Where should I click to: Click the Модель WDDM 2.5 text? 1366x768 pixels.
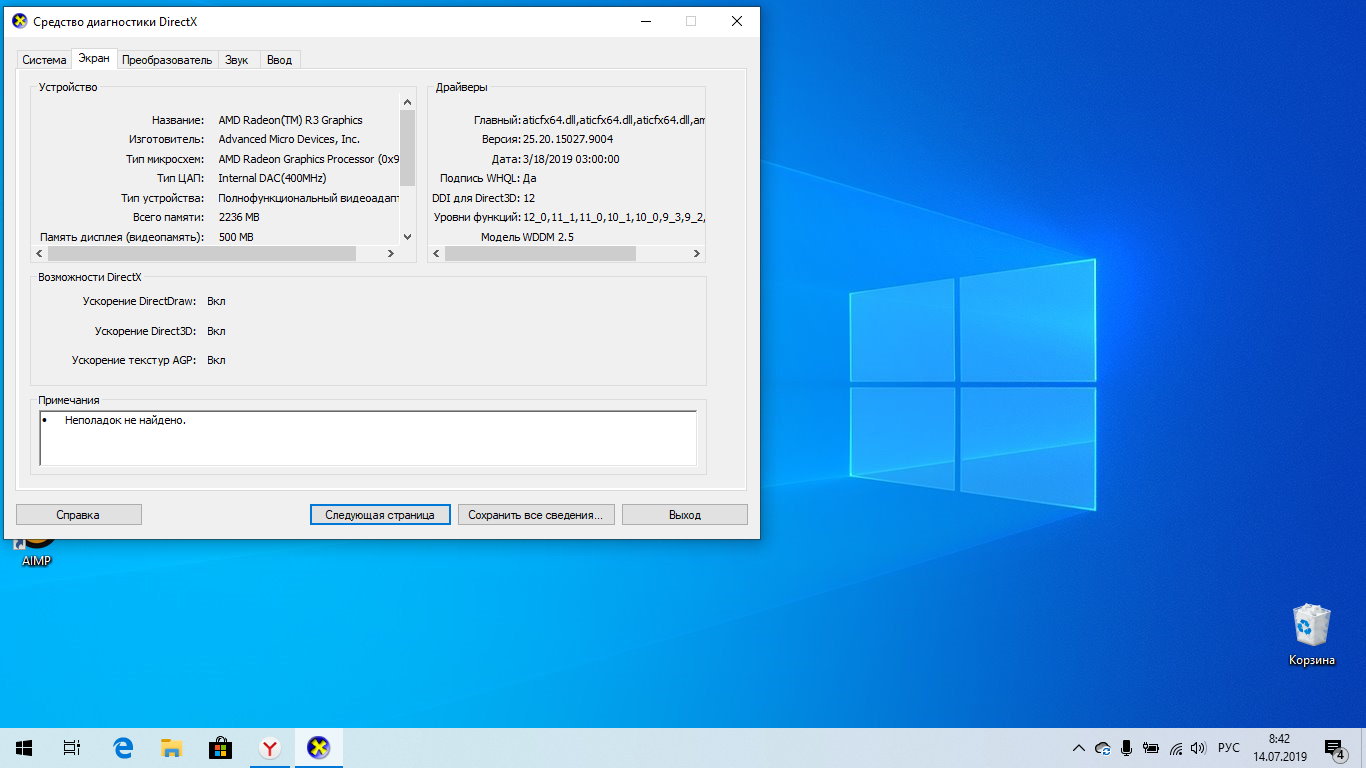(527, 237)
